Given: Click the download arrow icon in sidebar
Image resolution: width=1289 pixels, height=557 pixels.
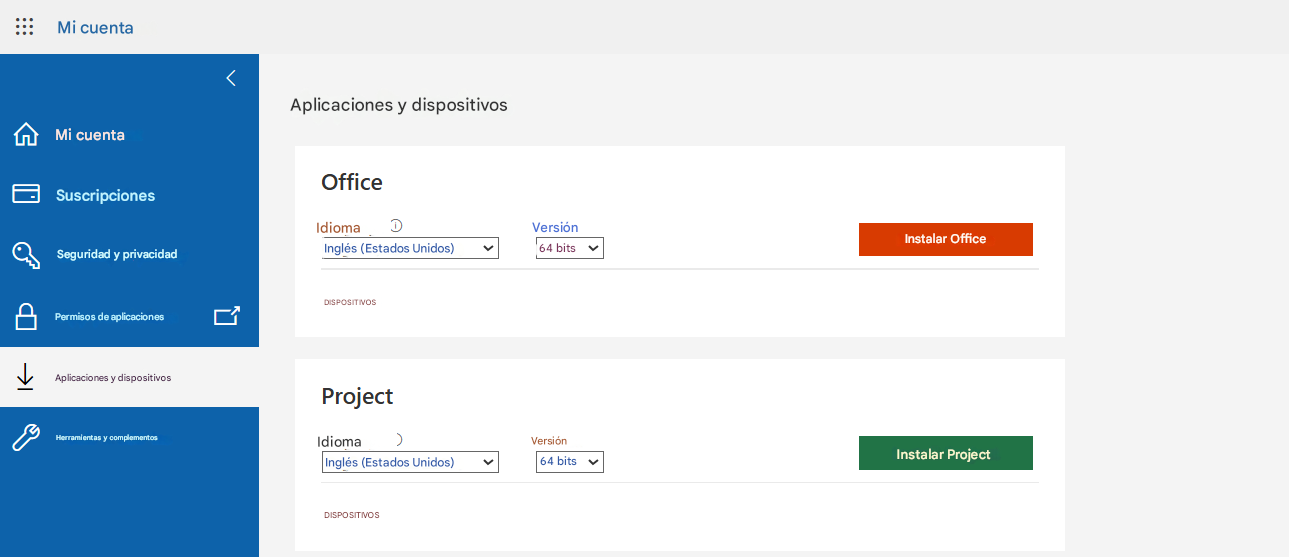Looking at the screenshot, I should click(x=26, y=377).
